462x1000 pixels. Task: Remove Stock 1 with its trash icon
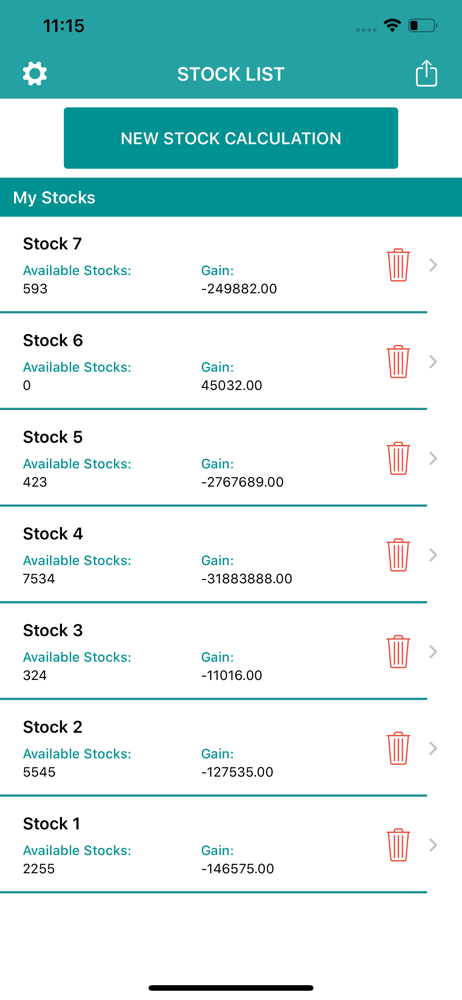point(398,844)
